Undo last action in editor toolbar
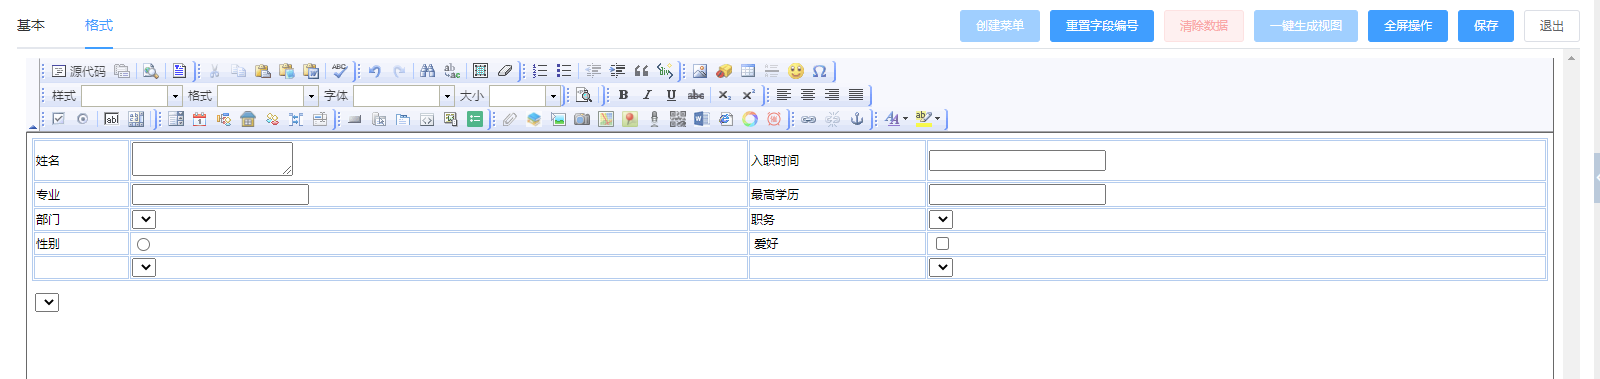Image resolution: width=1600 pixels, height=379 pixels. pyautogui.click(x=375, y=71)
